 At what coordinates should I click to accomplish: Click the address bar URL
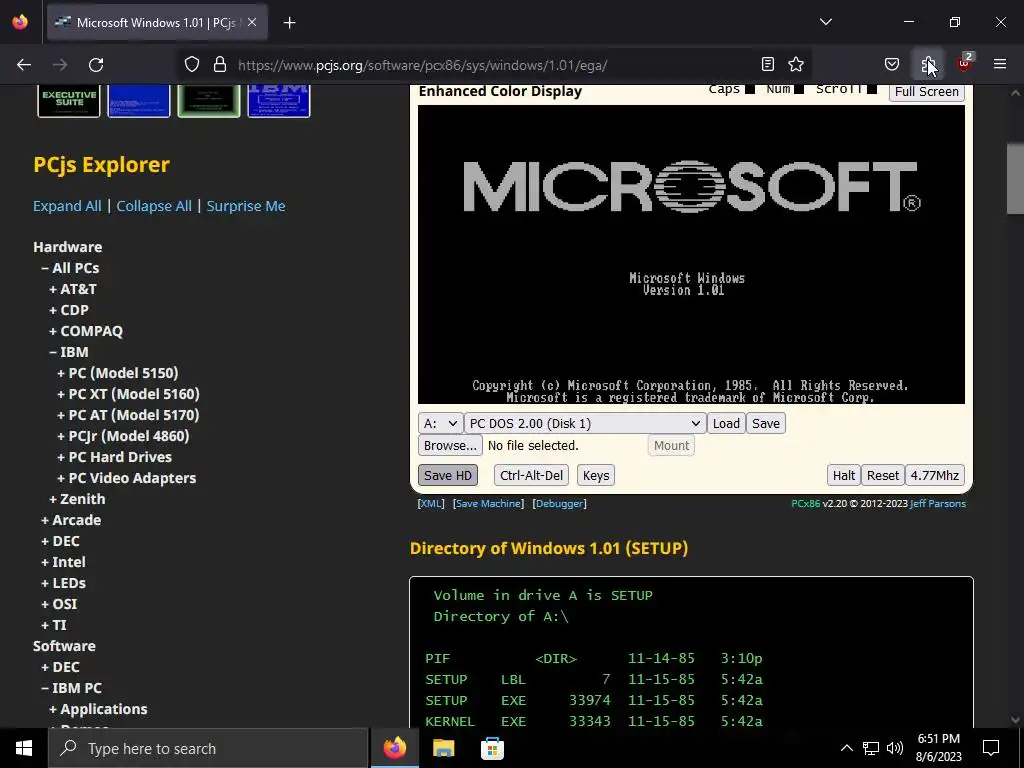point(423,65)
